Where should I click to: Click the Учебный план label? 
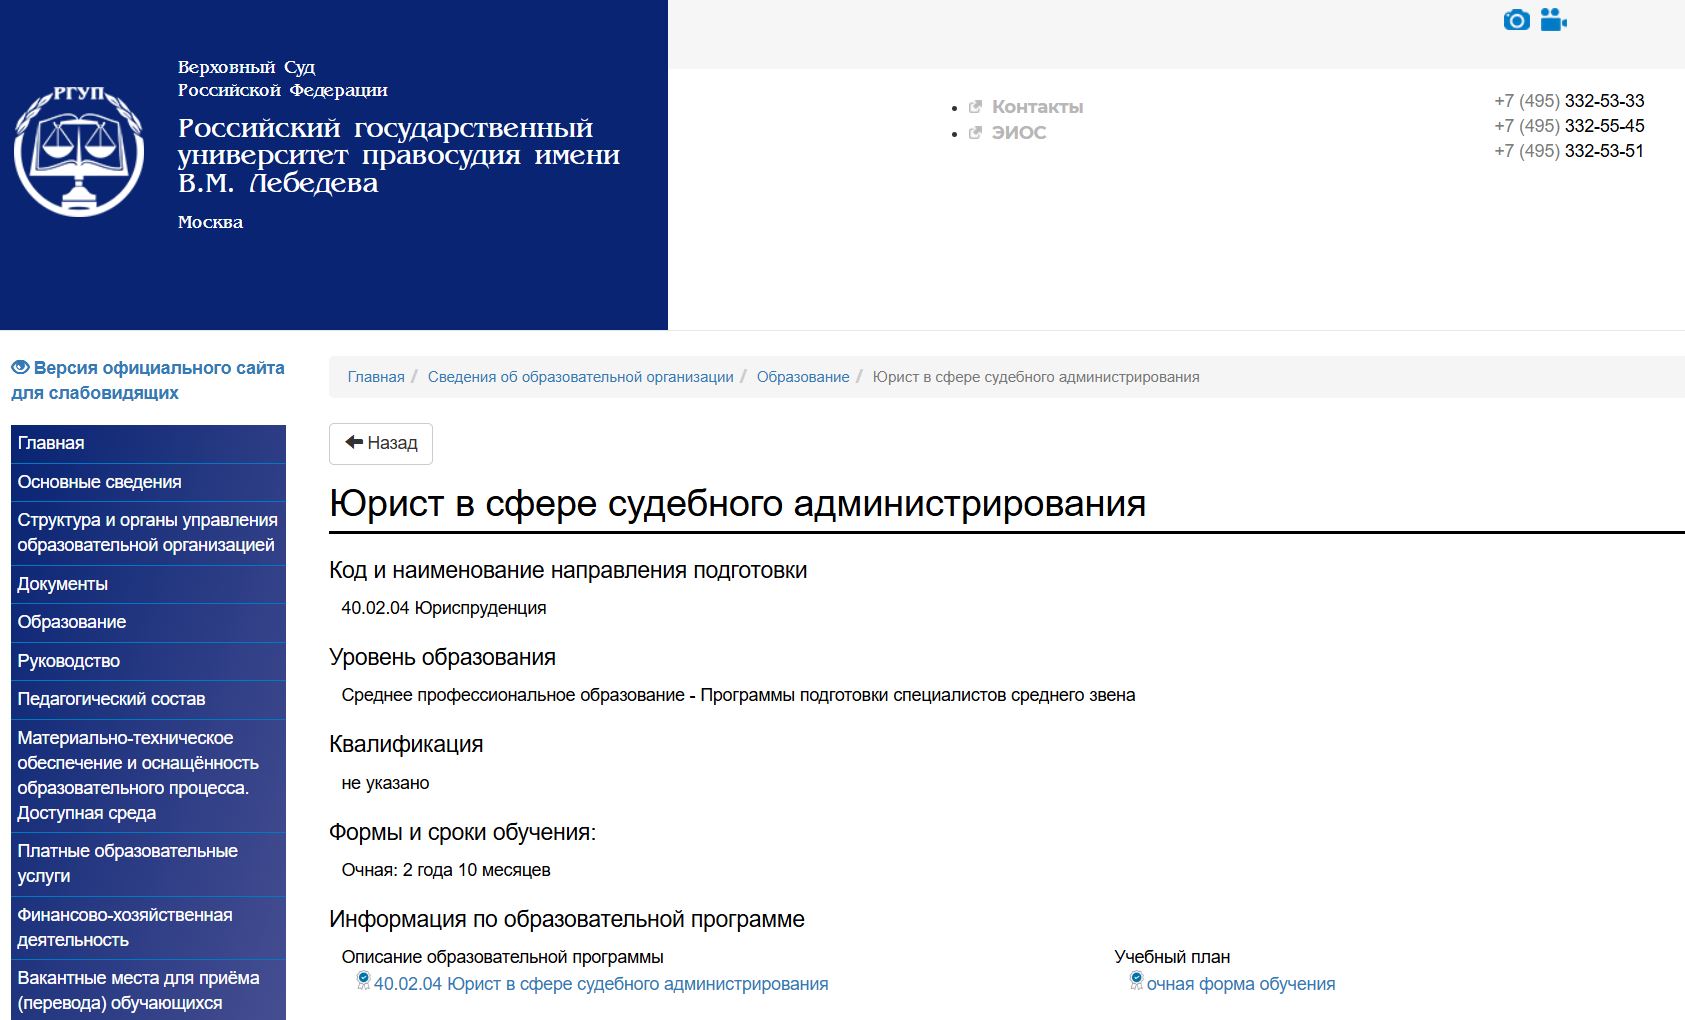click(x=1172, y=957)
